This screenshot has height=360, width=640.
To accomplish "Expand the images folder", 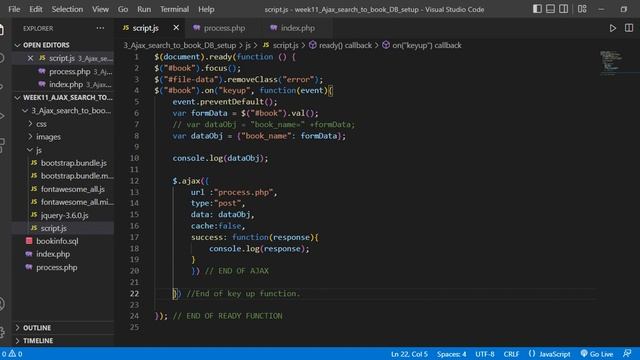I will [63, 137].
